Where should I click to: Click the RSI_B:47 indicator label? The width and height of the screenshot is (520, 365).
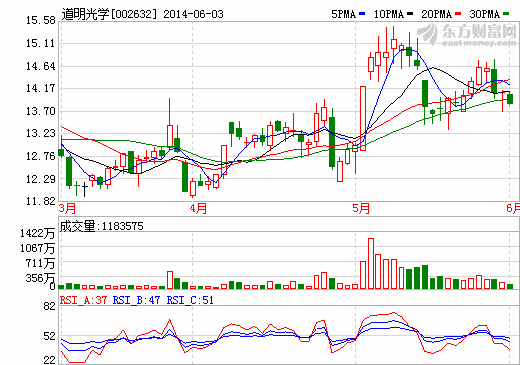(x=136, y=300)
